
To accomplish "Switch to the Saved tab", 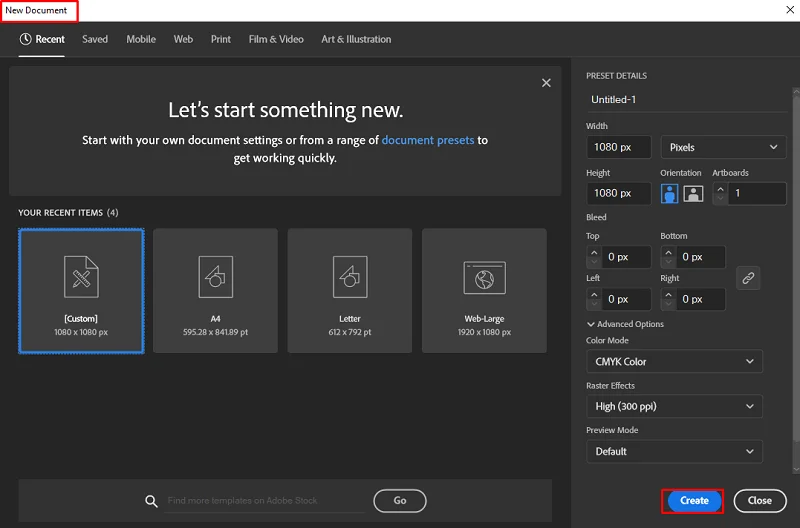I will 95,39.
